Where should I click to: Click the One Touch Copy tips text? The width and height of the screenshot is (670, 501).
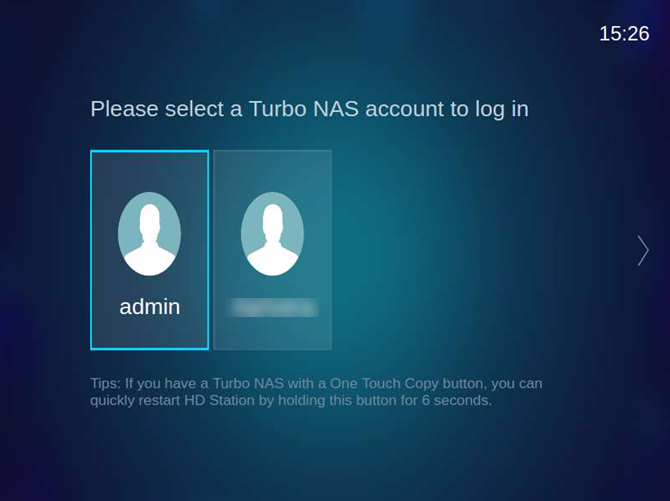316,392
